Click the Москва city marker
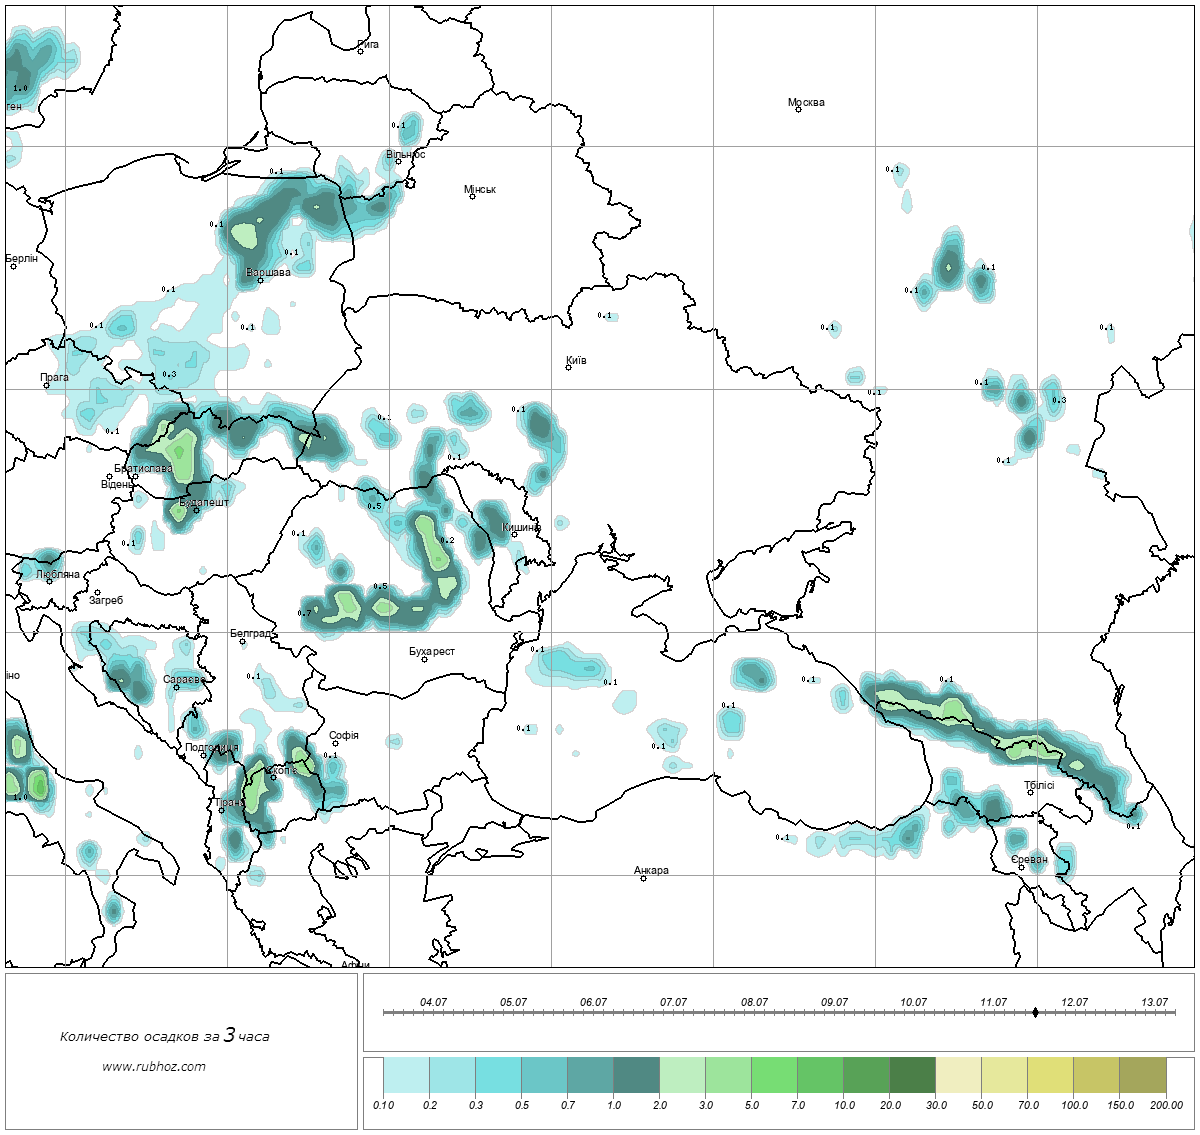 pos(798,109)
